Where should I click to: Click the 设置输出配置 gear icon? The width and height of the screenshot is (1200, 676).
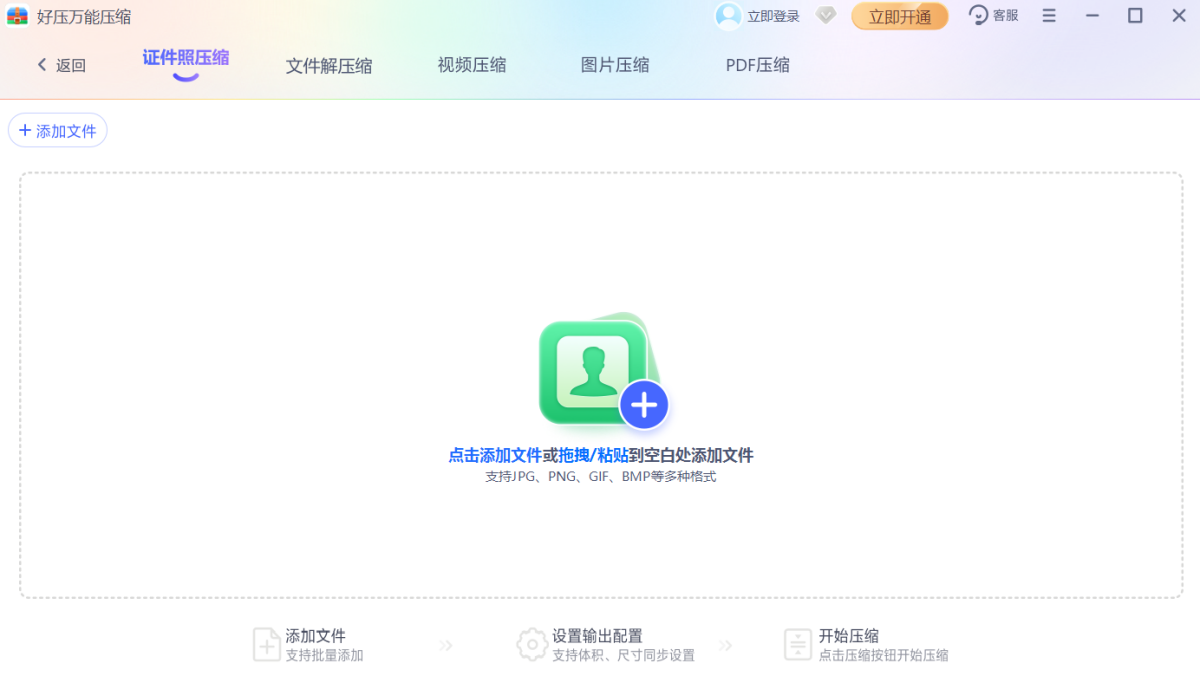tap(534, 644)
